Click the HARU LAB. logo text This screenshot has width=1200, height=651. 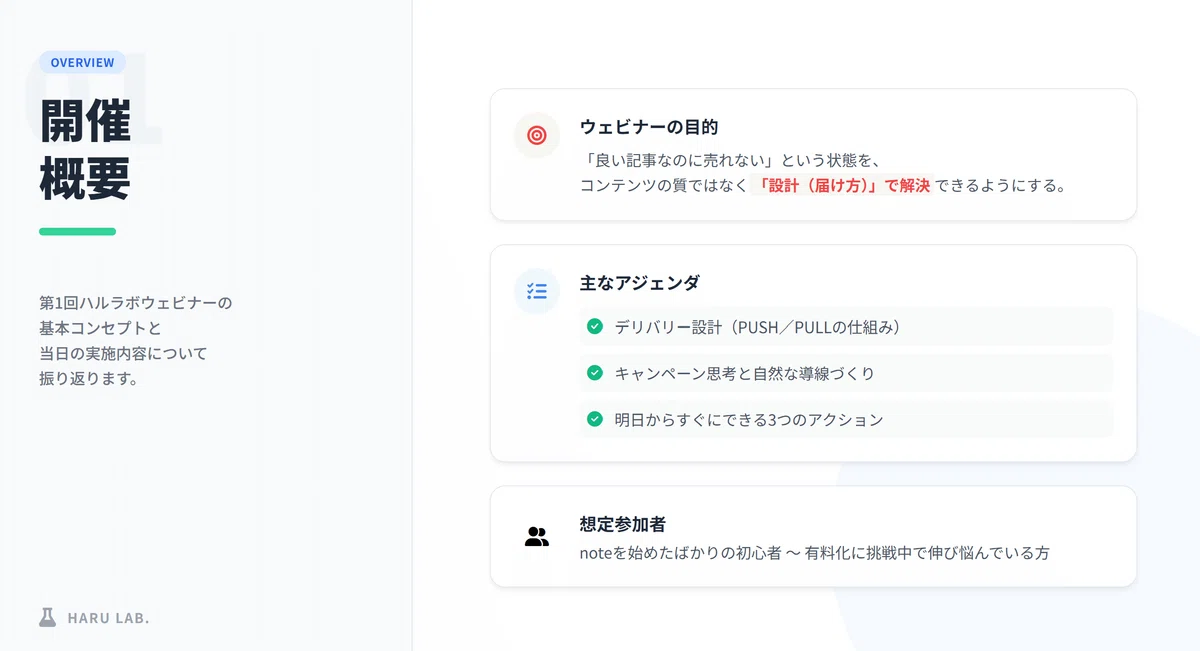coord(108,618)
